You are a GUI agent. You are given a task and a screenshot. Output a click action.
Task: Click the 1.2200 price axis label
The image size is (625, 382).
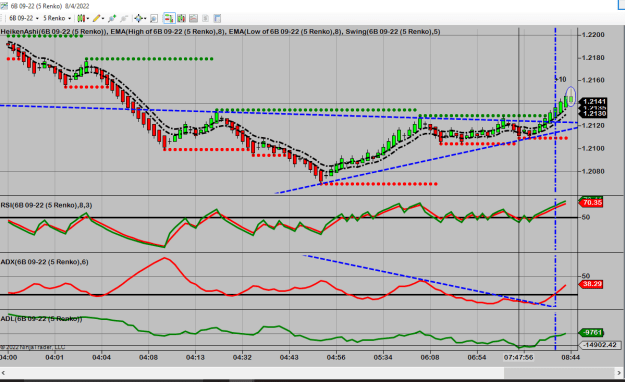point(593,35)
